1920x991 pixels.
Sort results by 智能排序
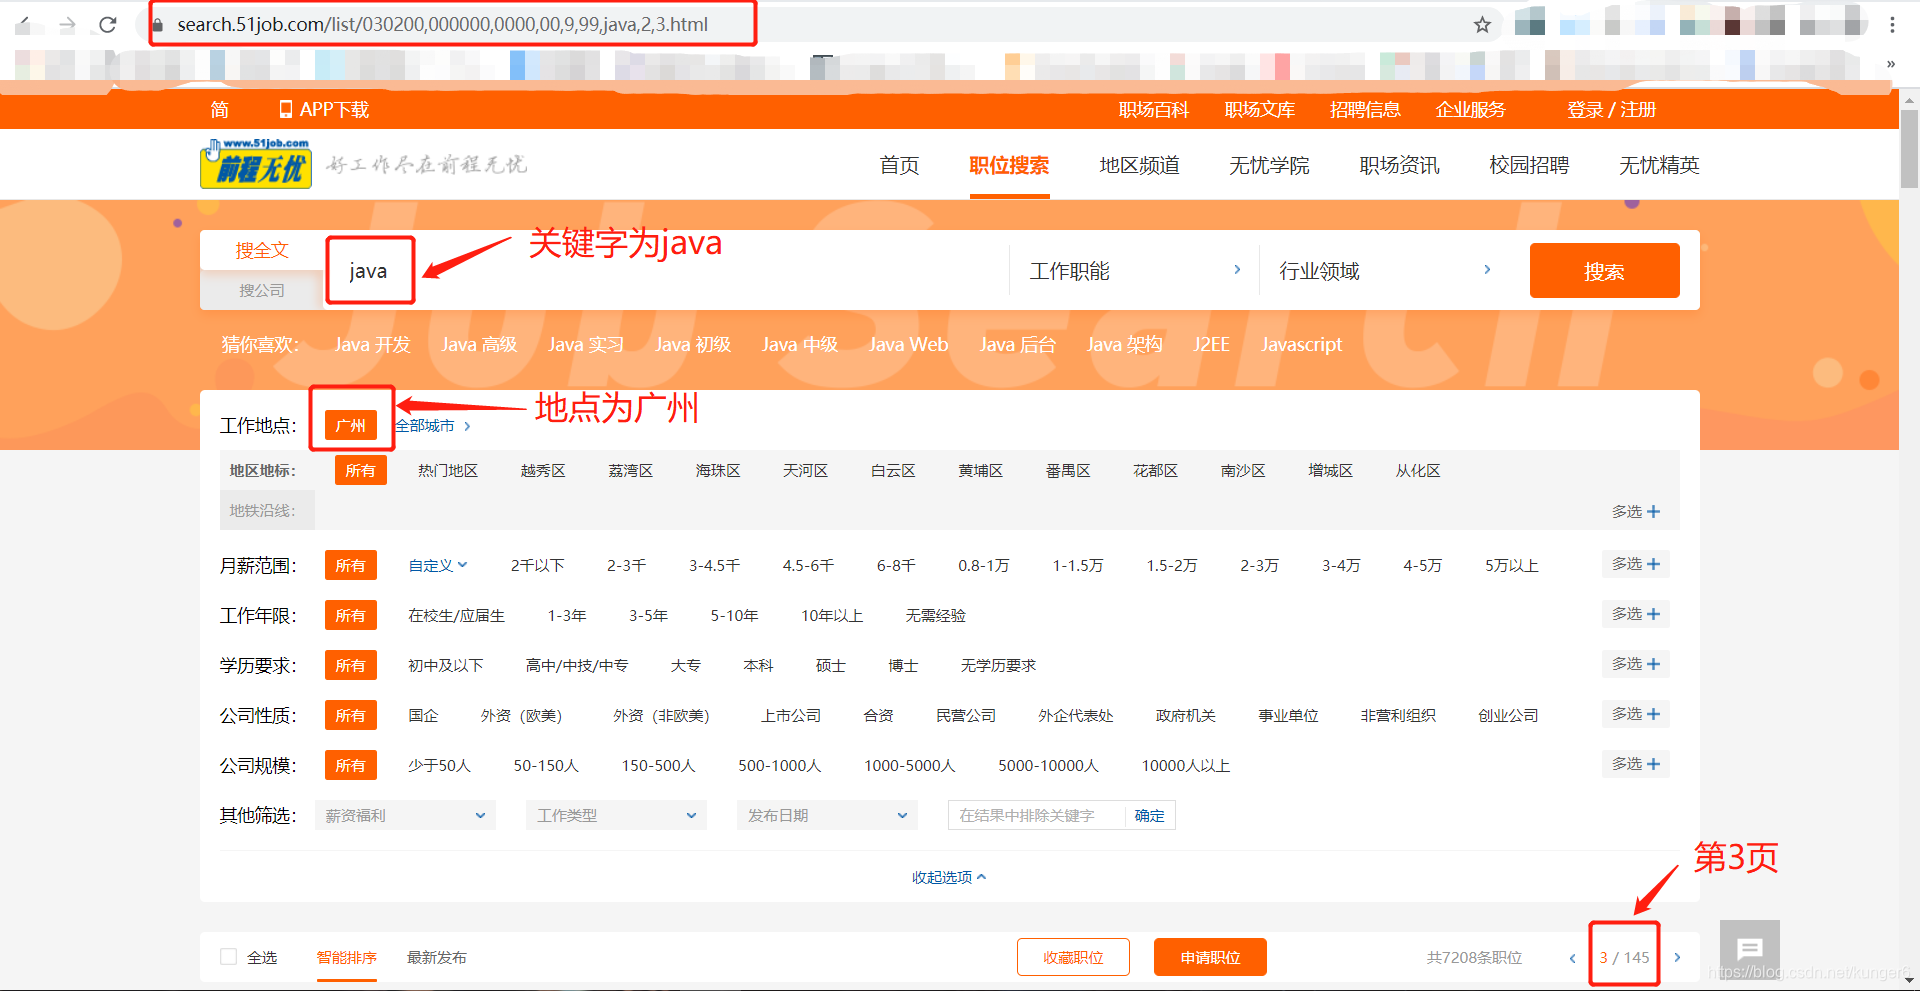pyautogui.click(x=346, y=957)
